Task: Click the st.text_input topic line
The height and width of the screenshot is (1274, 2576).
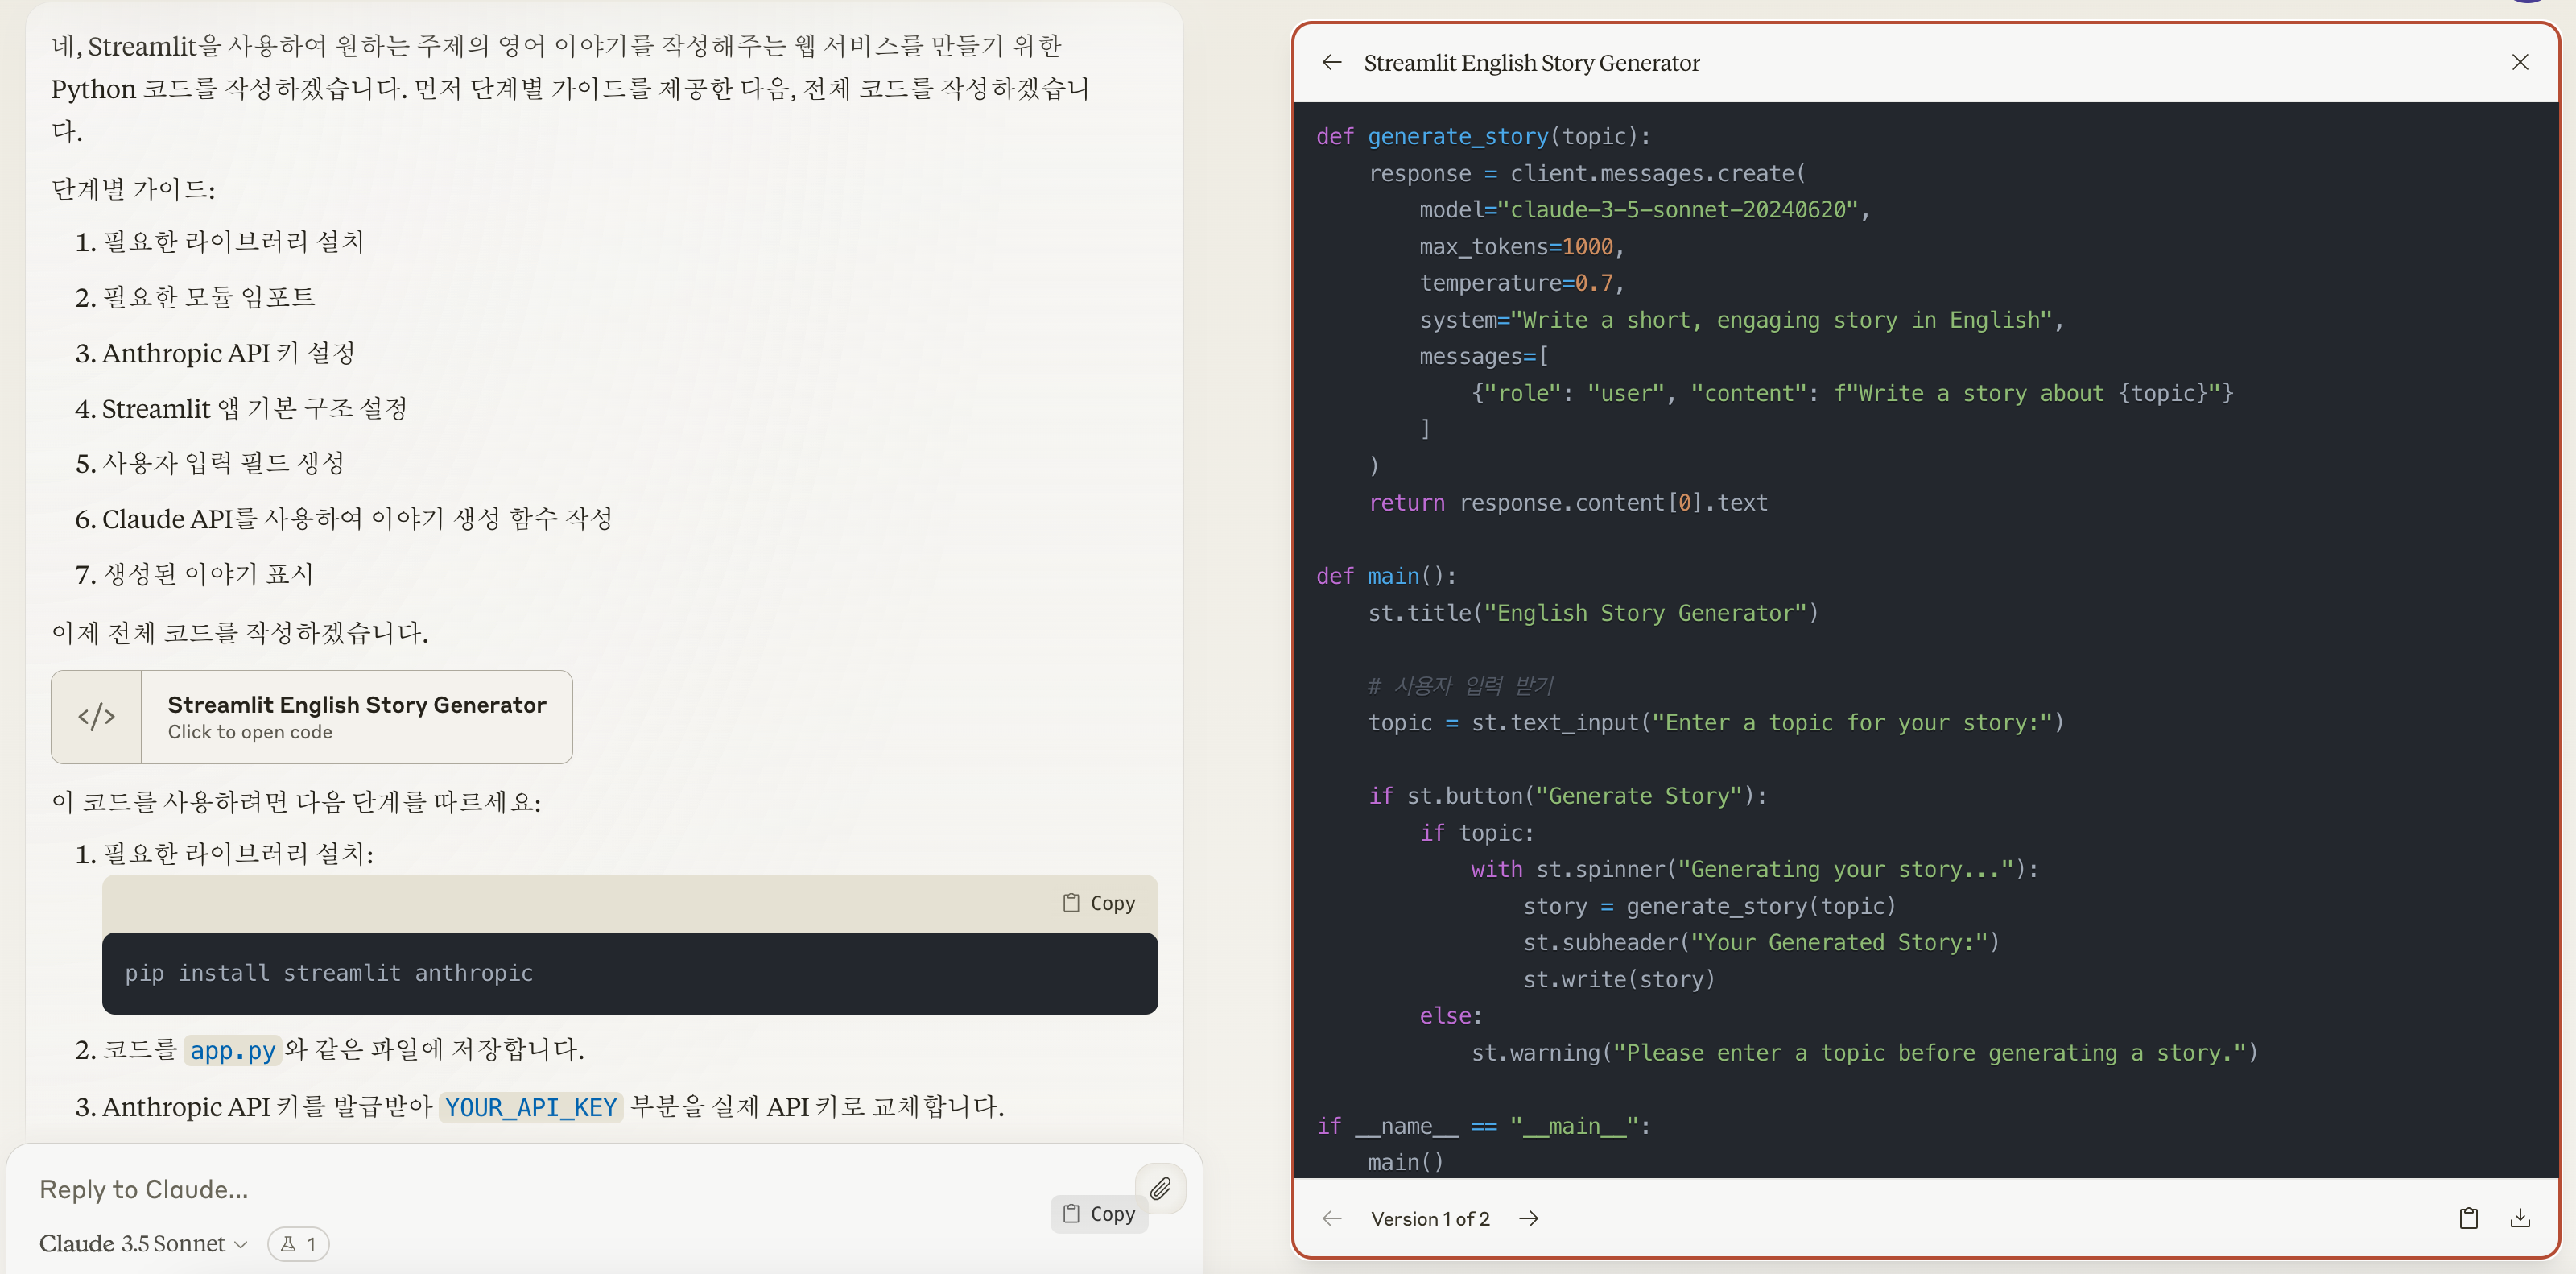Action: (1715, 722)
